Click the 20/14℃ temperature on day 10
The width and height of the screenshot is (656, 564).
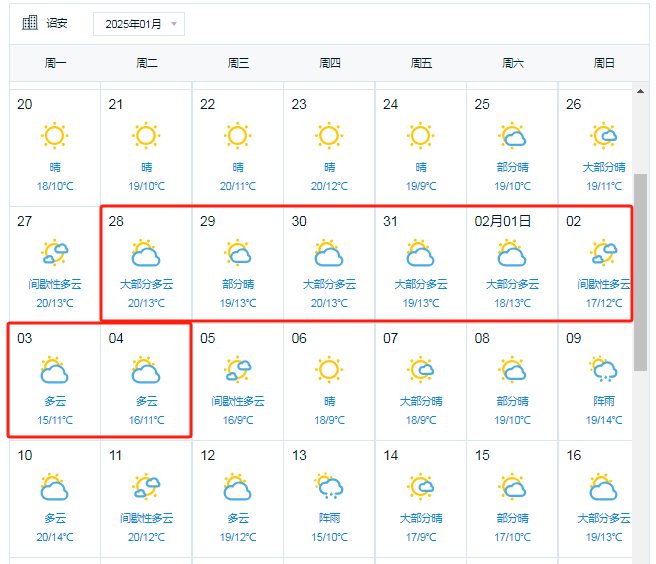[55, 537]
